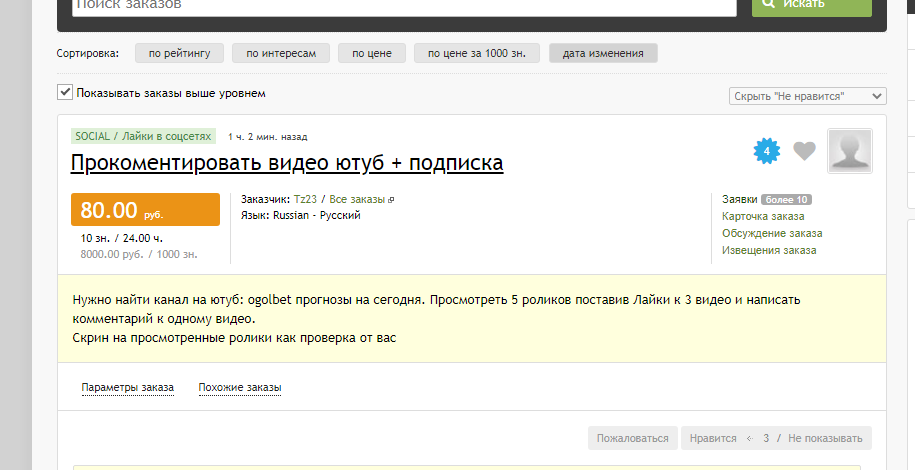Viewport: 915px width, 470px height.
Task: Open order title Прокоментировать видео ютуб + подписка
Action: click(x=287, y=162)
